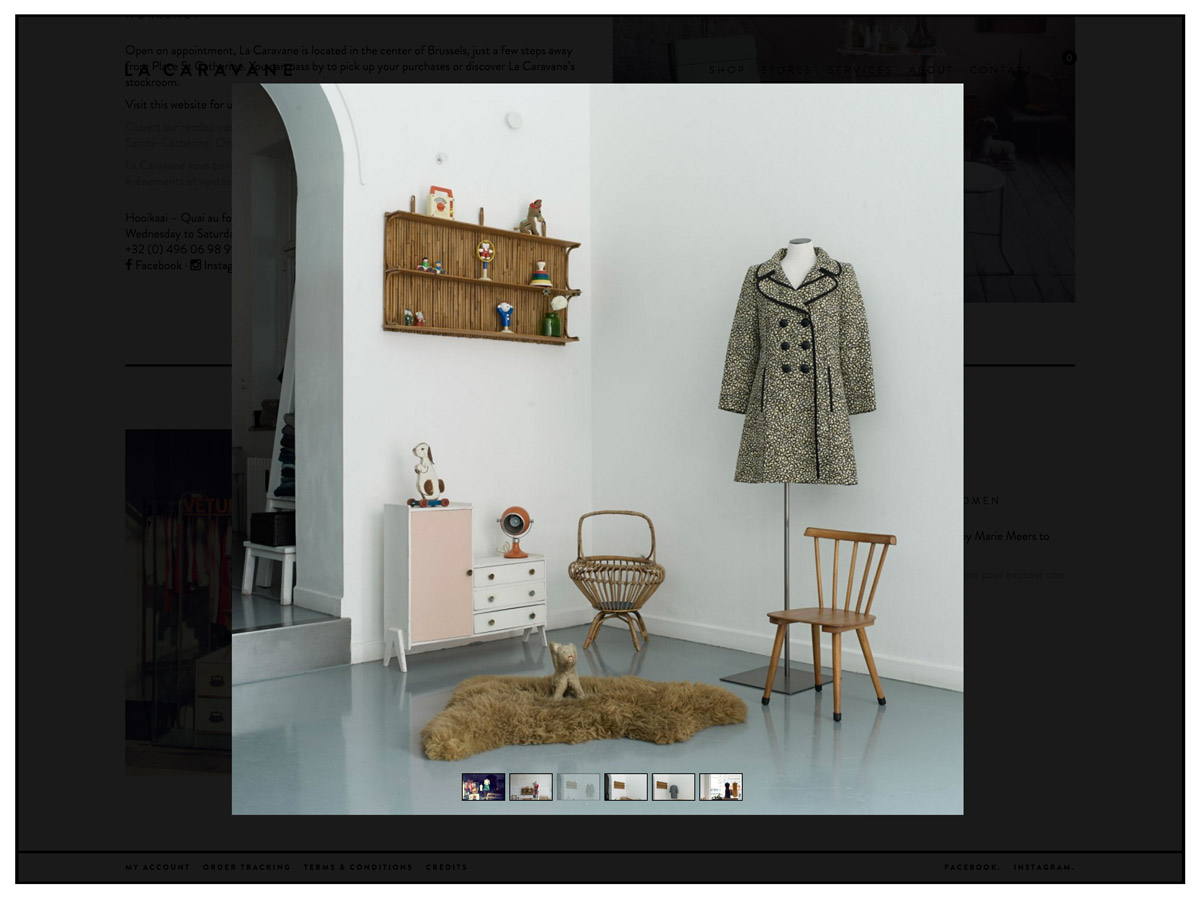Navigate to the ABOUT page

tap(931, 70)
